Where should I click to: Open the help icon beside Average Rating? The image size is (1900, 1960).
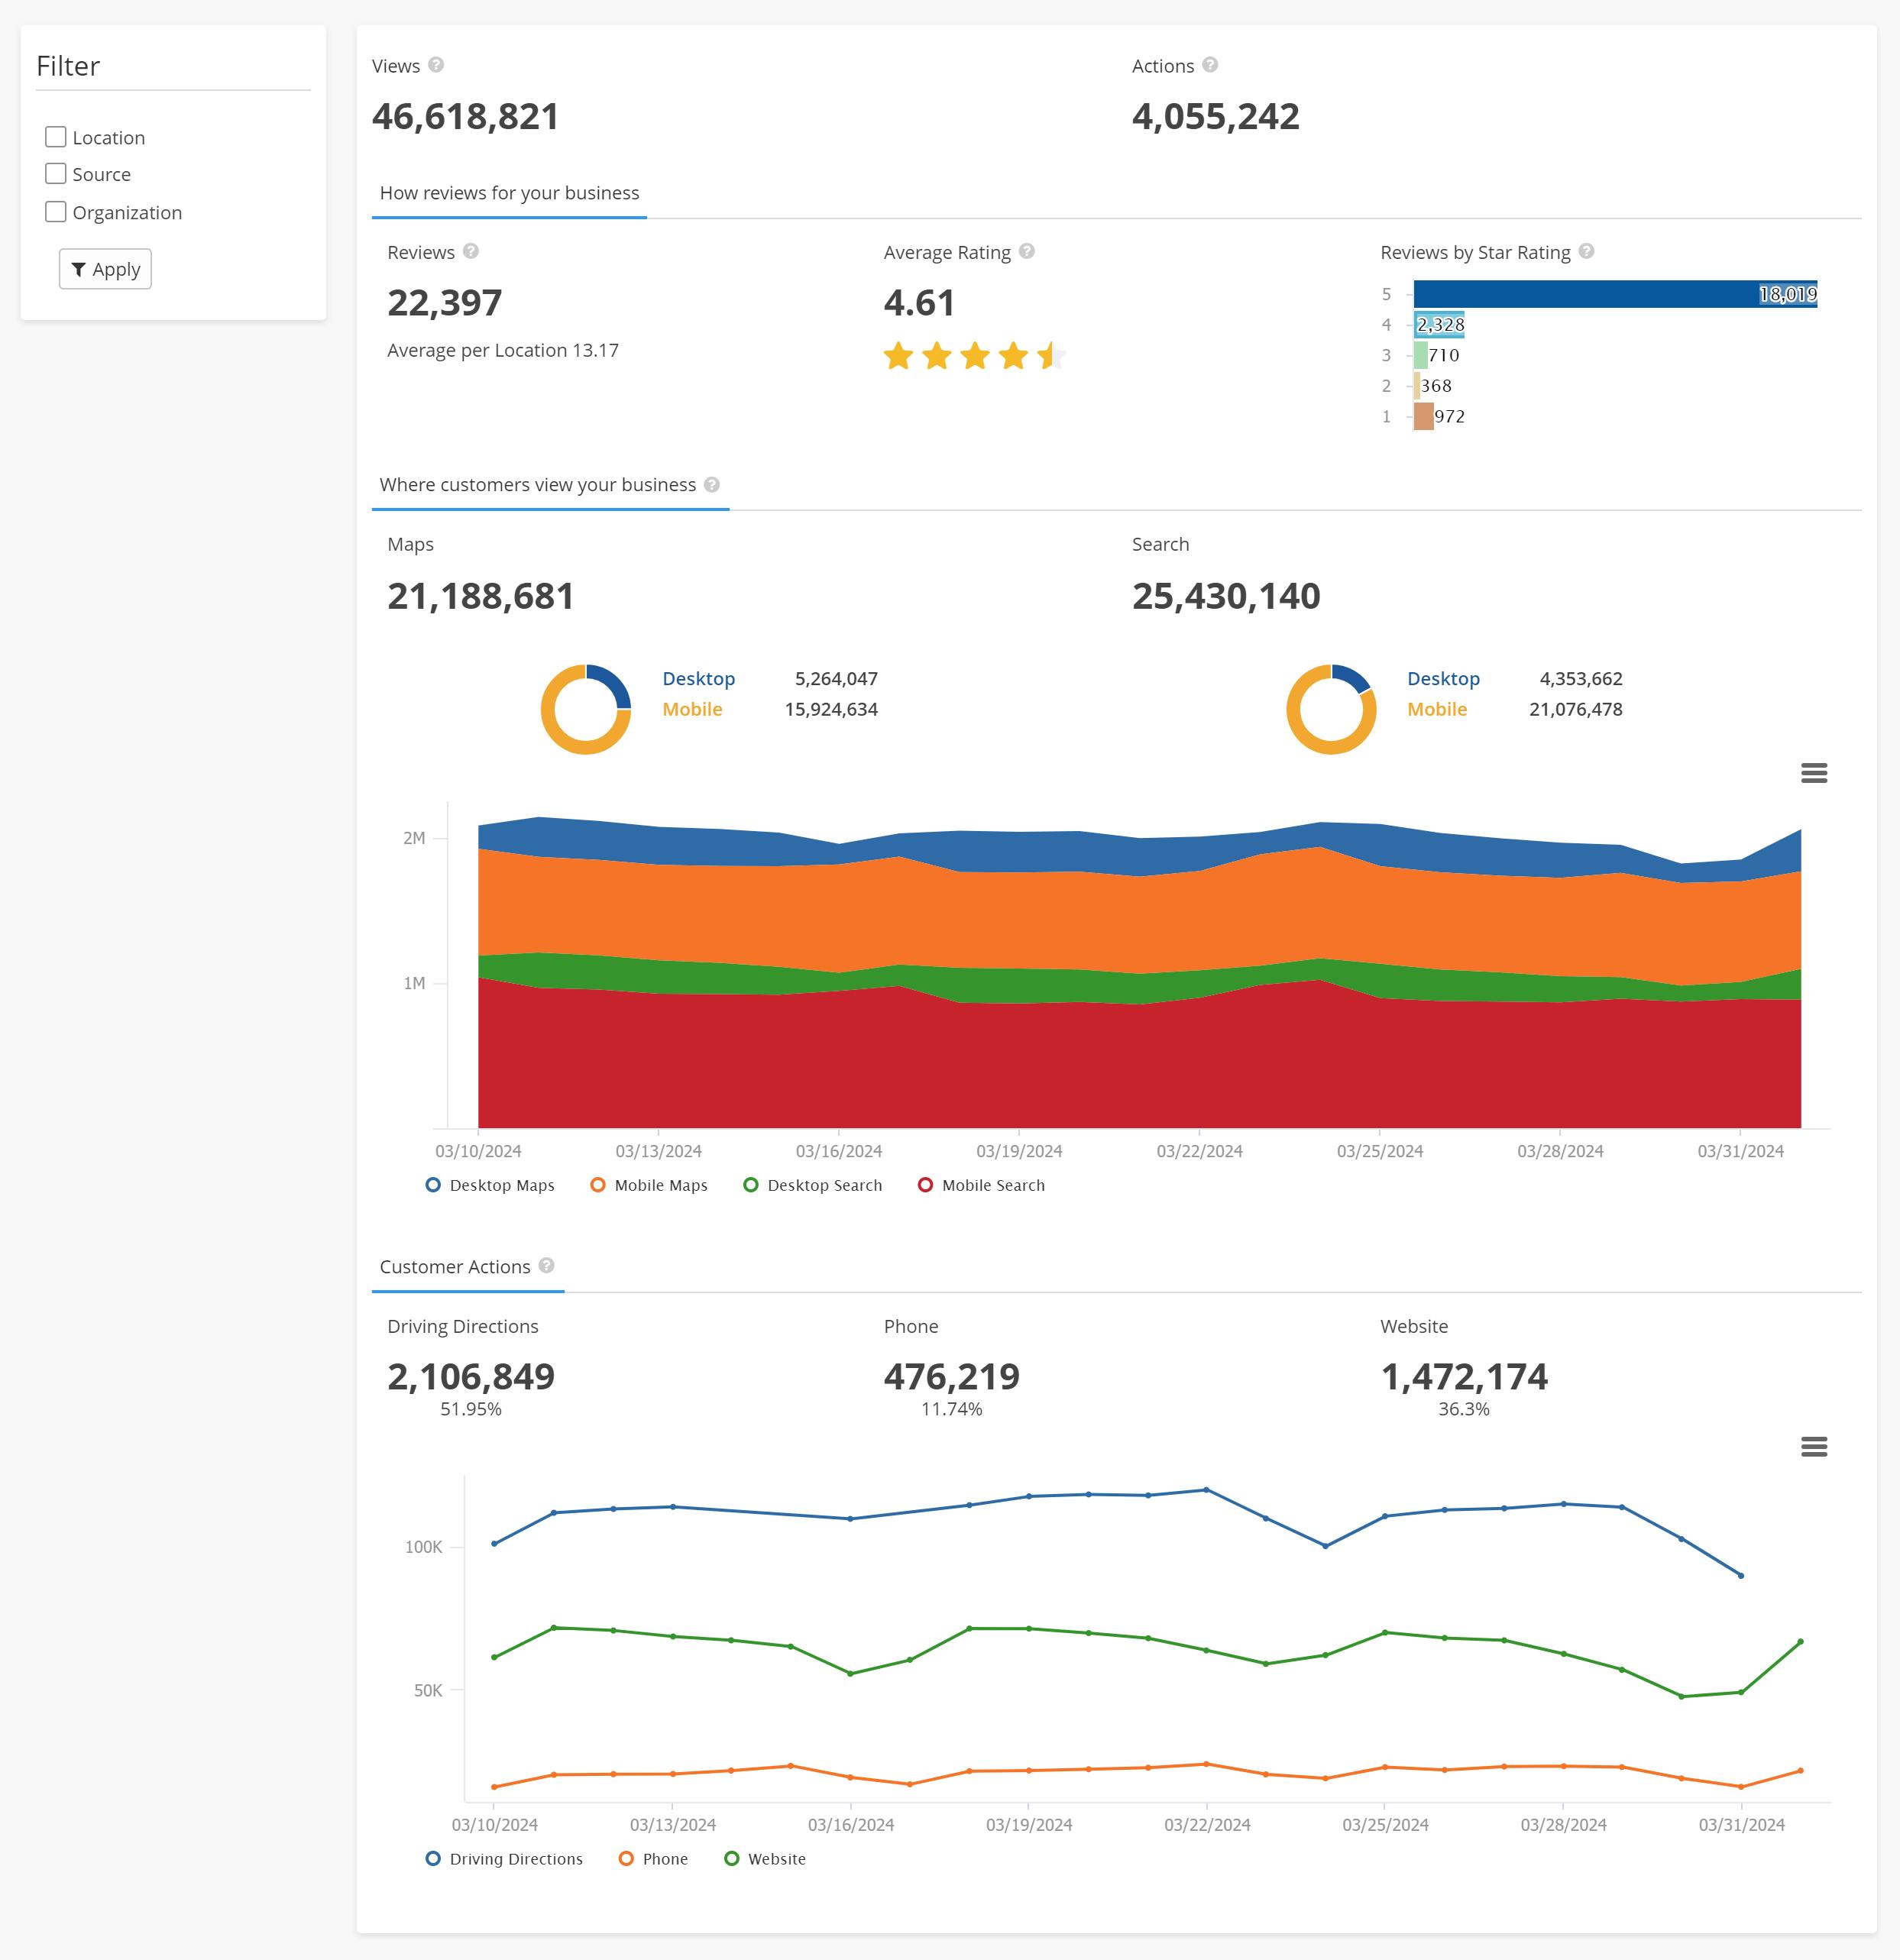[x=1027, y=251]
